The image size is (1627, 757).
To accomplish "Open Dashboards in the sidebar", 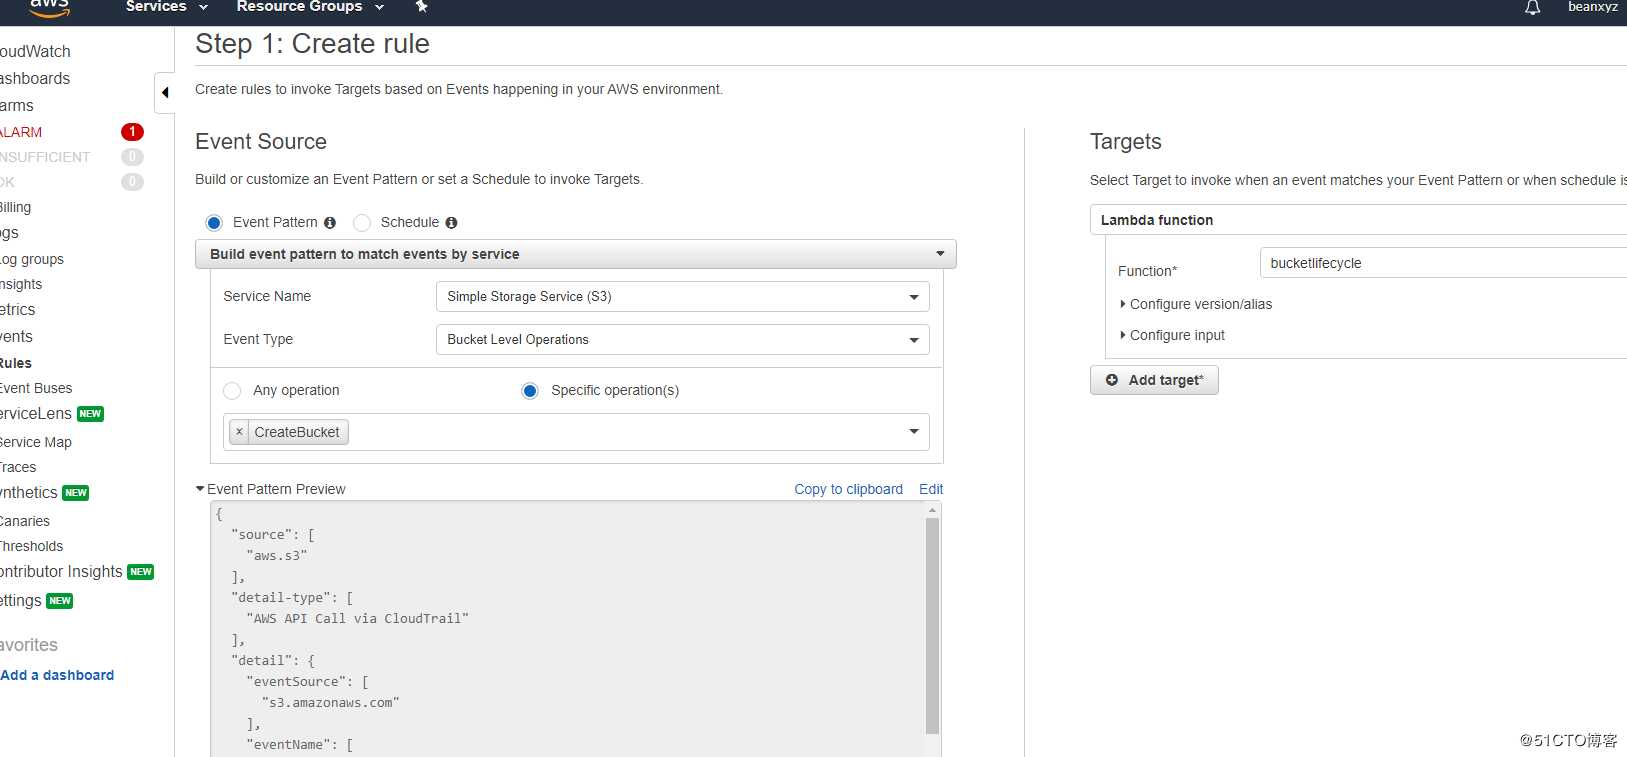I will click(35, 78).
